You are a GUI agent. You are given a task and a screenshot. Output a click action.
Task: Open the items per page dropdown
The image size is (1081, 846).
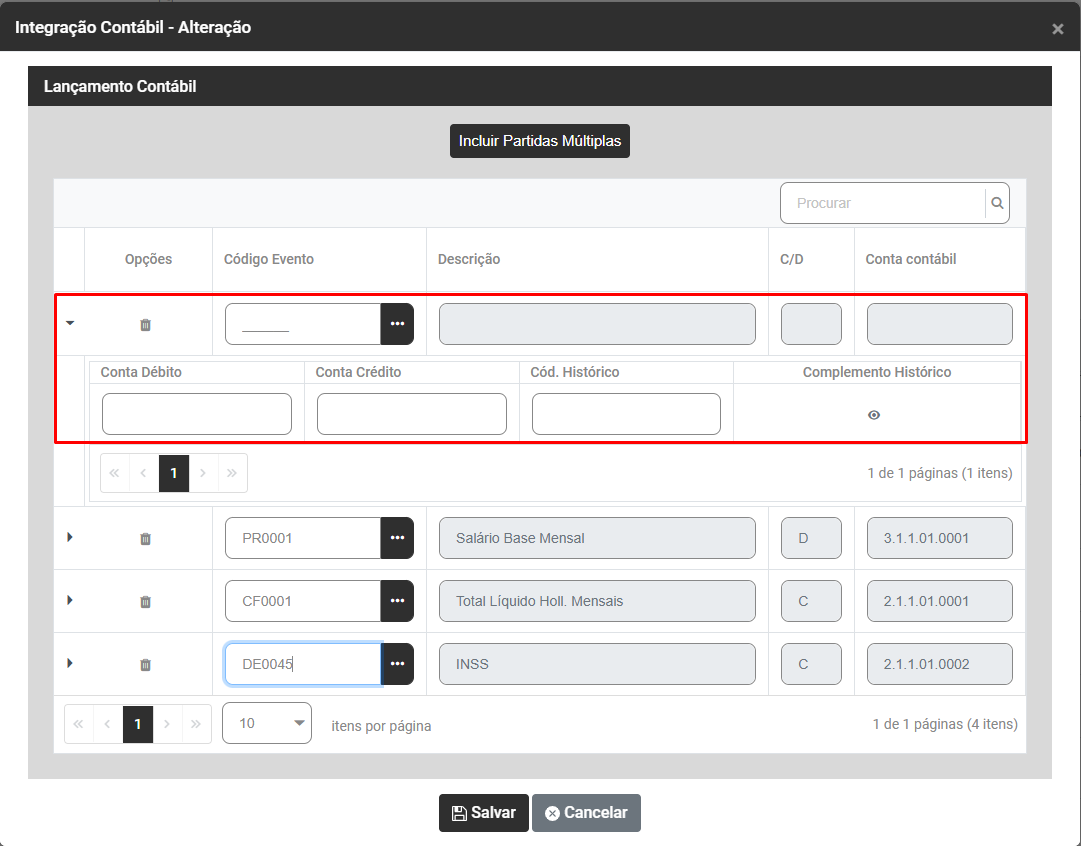tap(267, 723)
